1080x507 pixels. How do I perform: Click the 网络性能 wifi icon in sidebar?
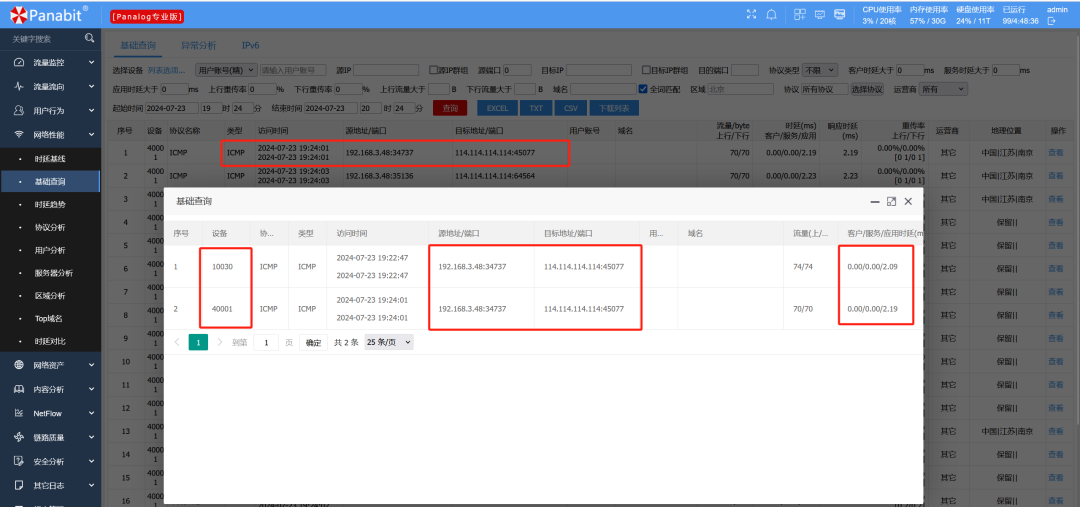pyautogui.click(x=19, y=135)
